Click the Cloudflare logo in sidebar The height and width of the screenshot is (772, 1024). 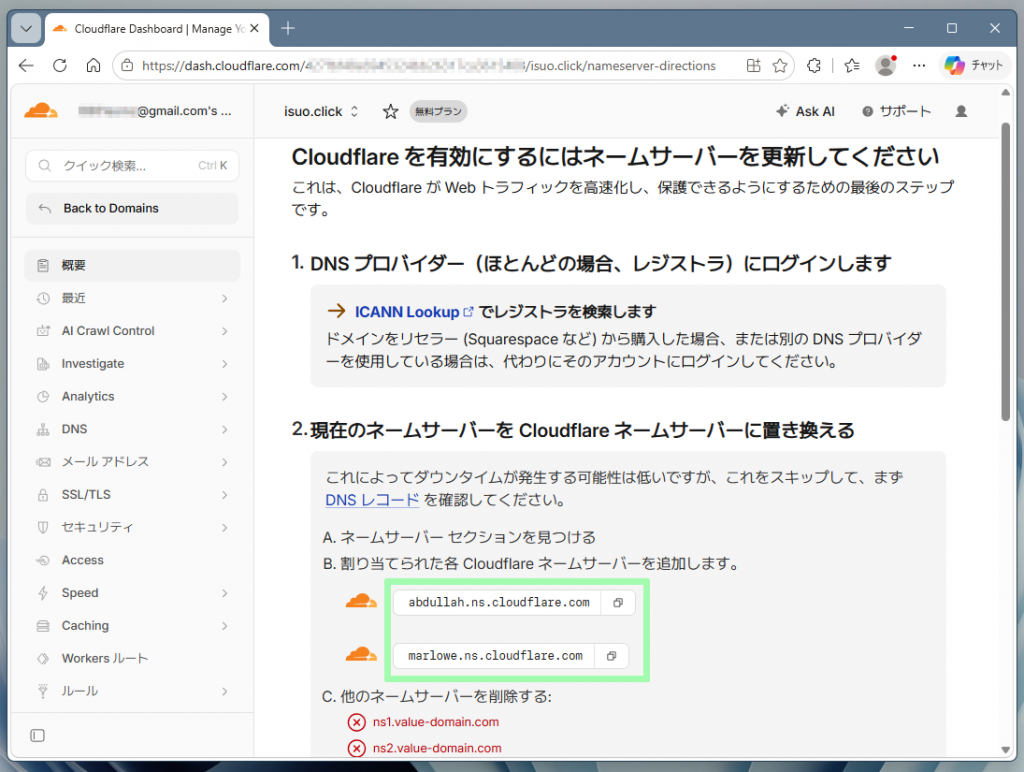pyautogui.click(x=40, y=110)
